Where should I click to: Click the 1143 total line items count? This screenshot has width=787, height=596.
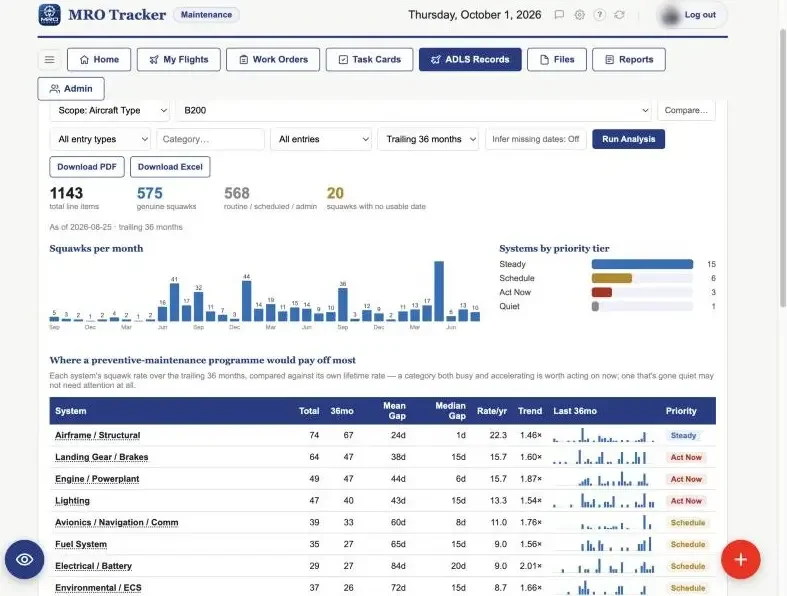[x=66, y=193]
